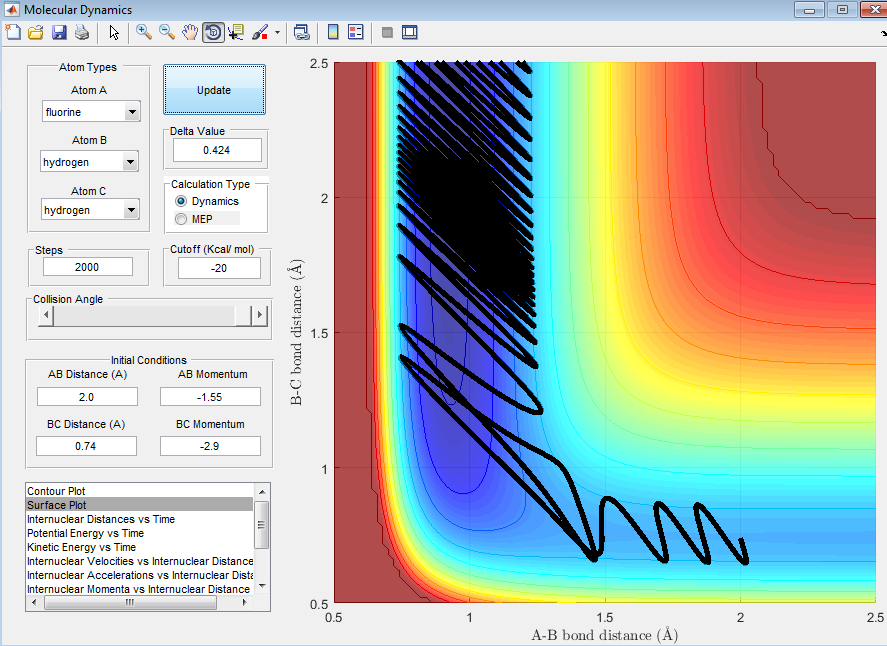Choose Potential Energy vs Time list entry
The width and height of the screenshot is (887, 646).
pyautogui.click(x=85, y=533)
